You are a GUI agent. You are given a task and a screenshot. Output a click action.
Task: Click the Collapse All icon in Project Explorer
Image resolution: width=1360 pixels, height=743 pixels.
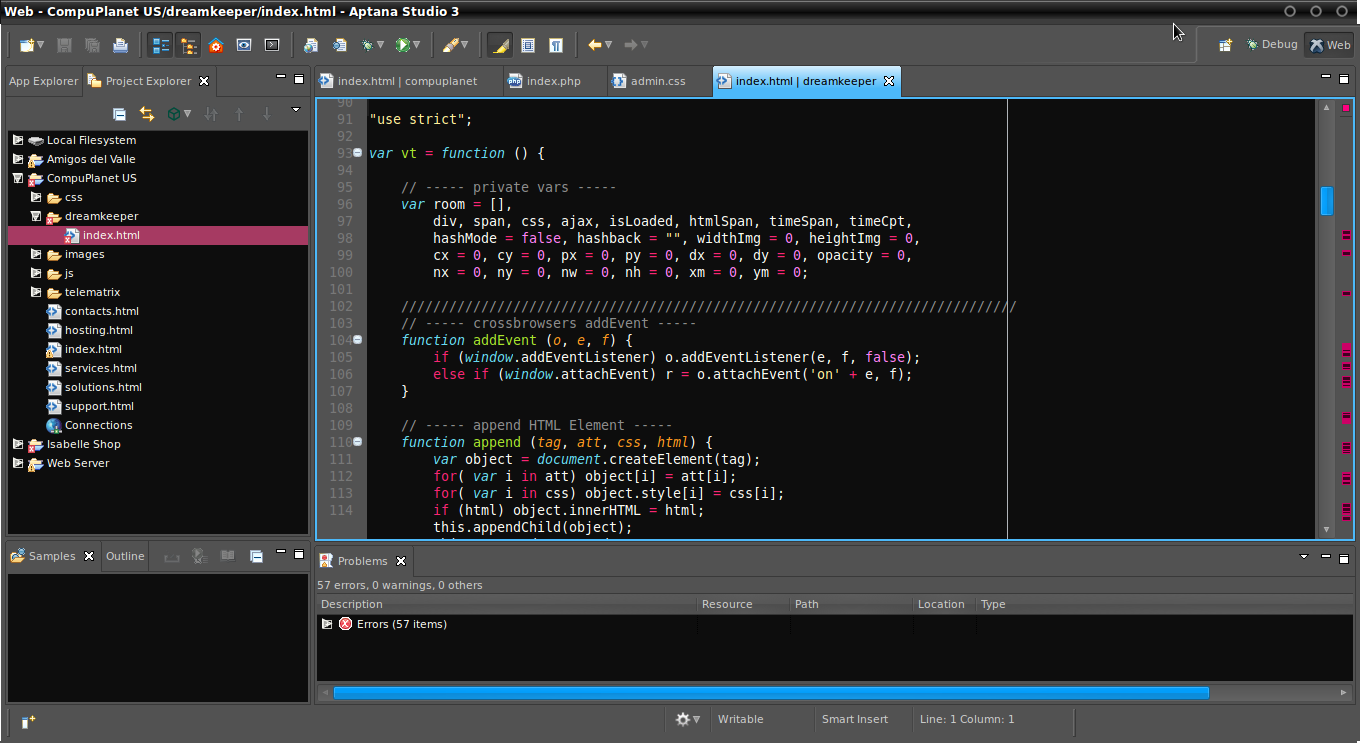[x=119, y=114]
